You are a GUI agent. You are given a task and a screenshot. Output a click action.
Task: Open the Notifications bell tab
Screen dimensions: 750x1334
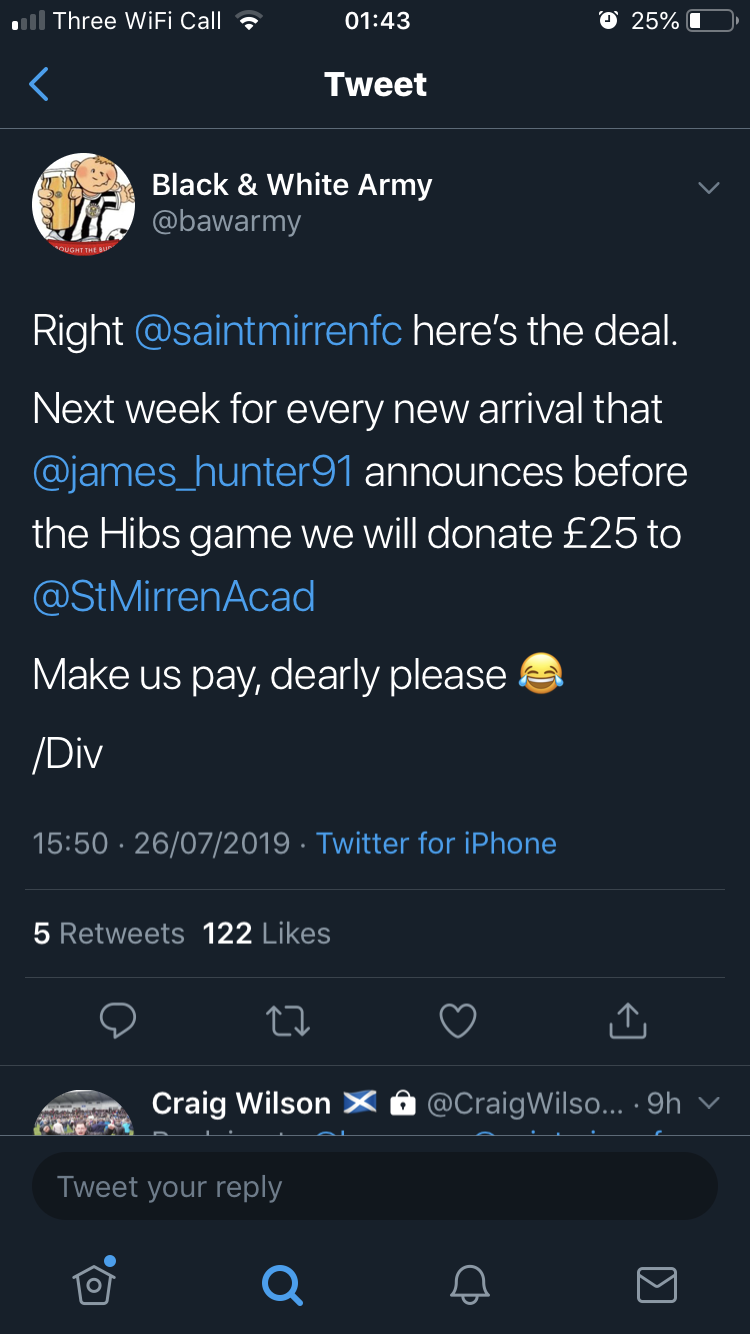click(x=469, y=1285)
